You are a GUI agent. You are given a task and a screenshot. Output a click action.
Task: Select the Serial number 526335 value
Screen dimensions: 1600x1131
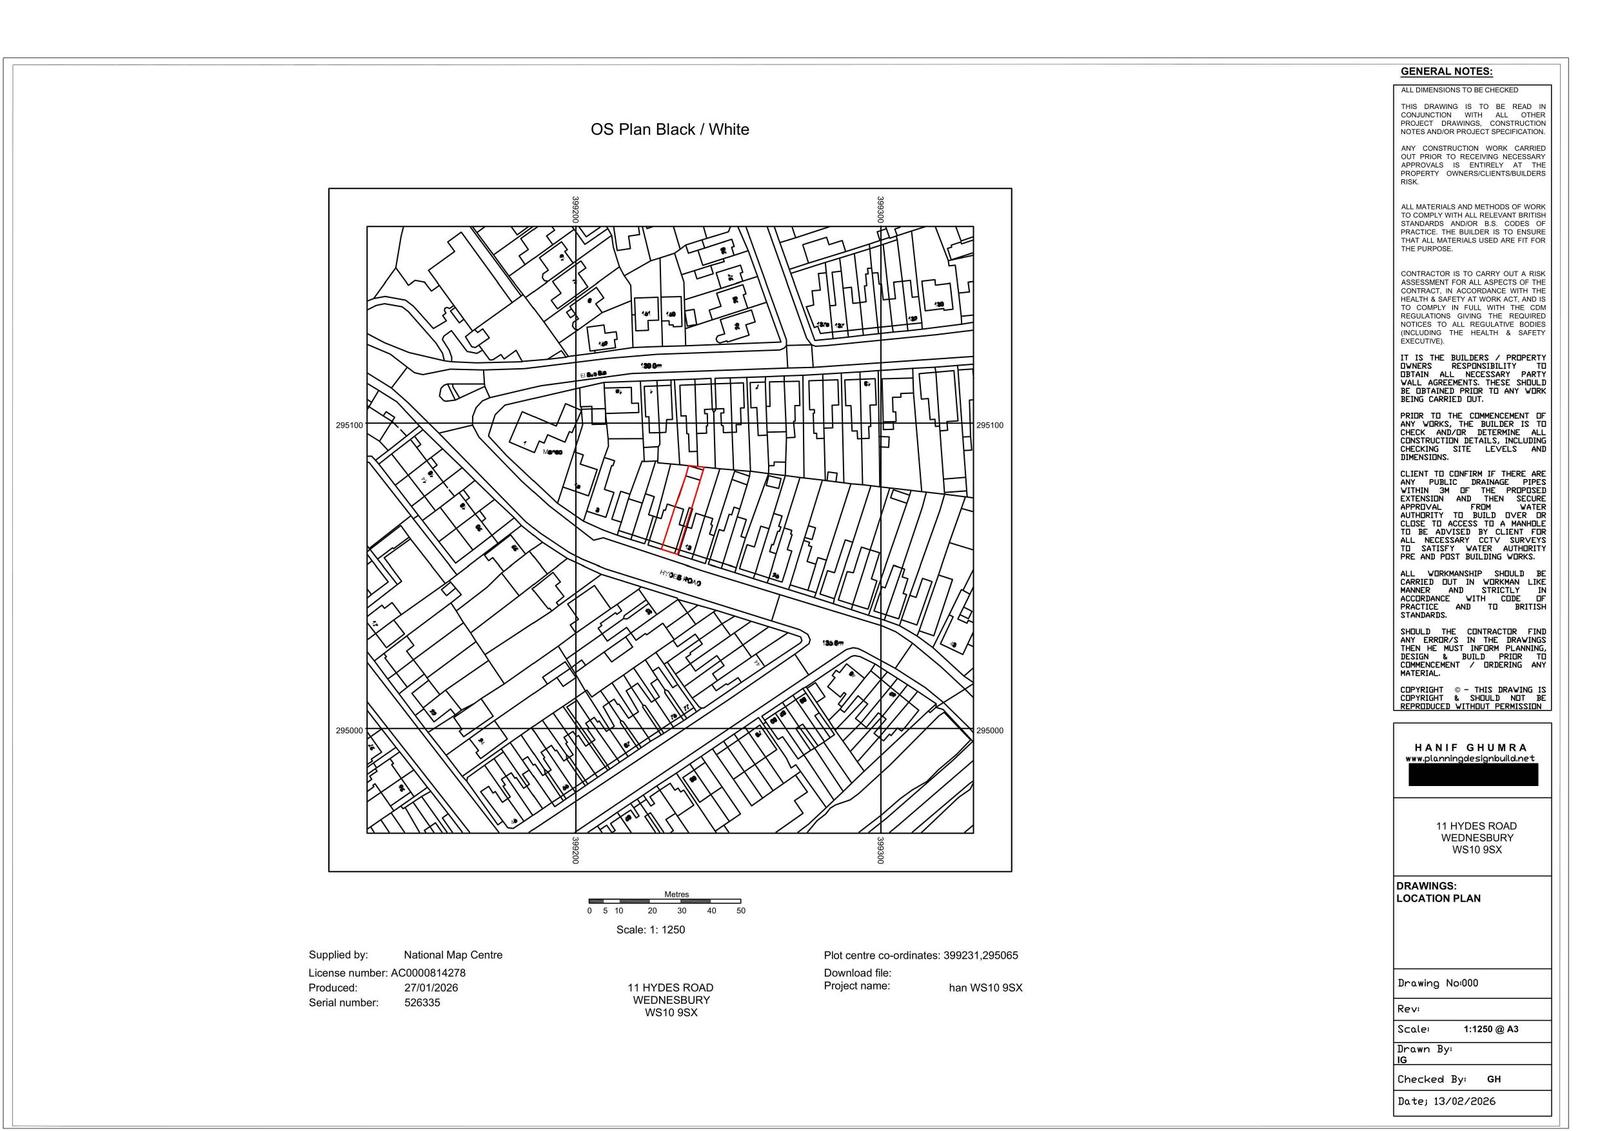coord(421,1003)
